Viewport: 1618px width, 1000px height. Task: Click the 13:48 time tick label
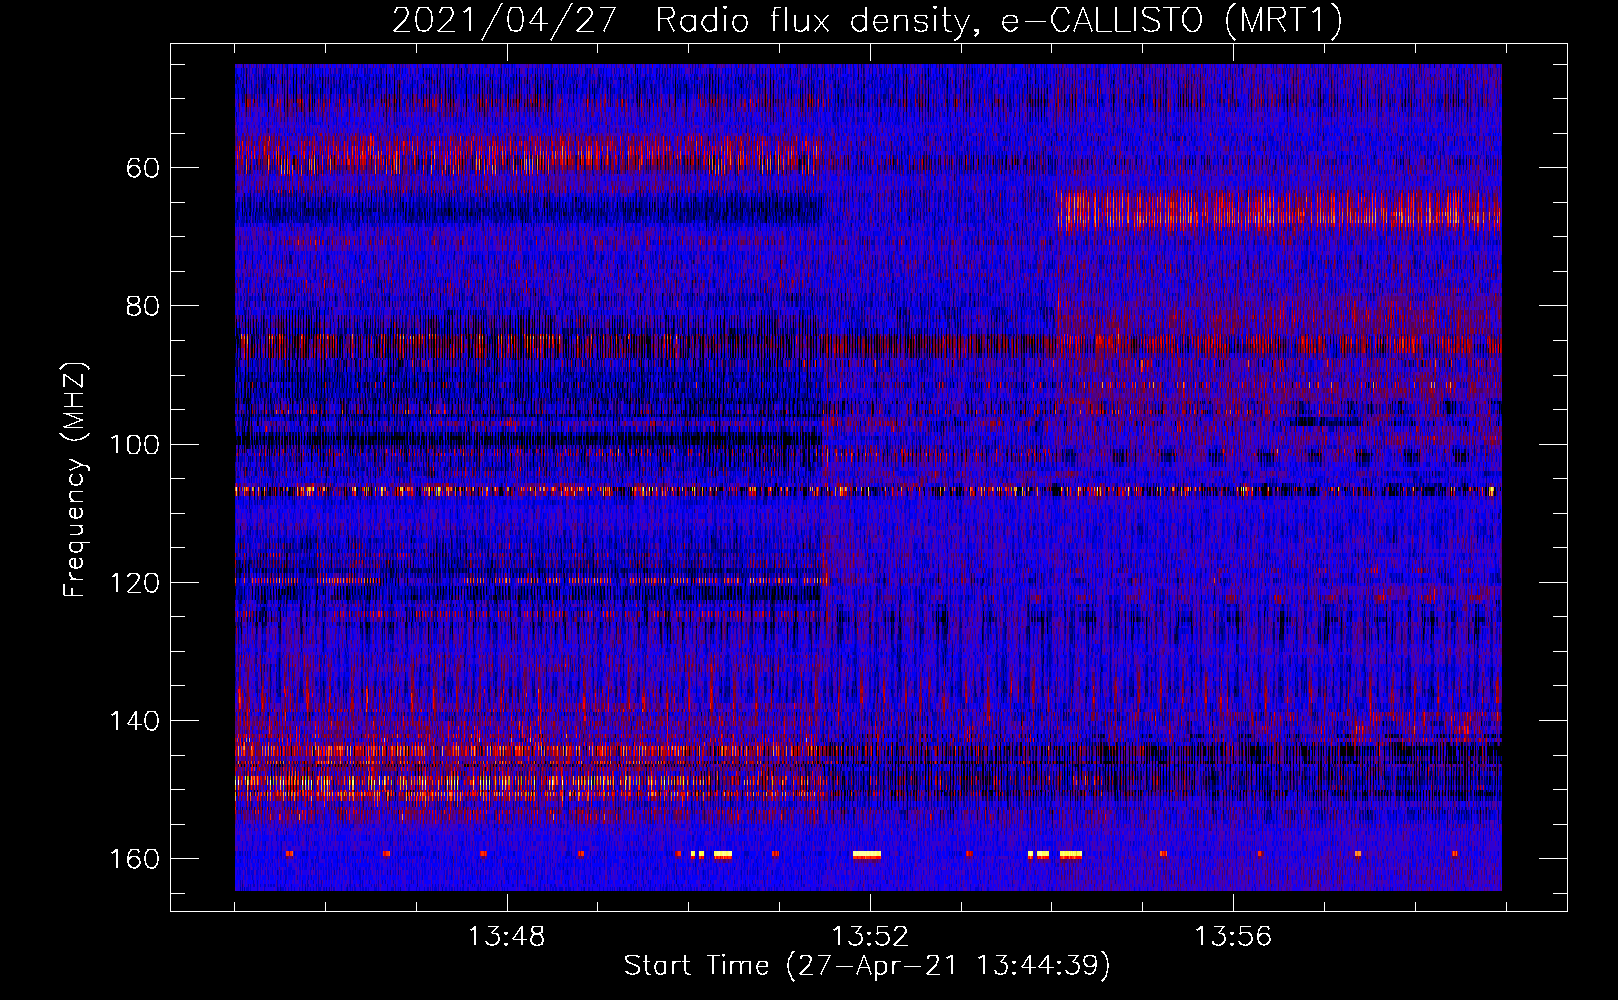[507, 937]
